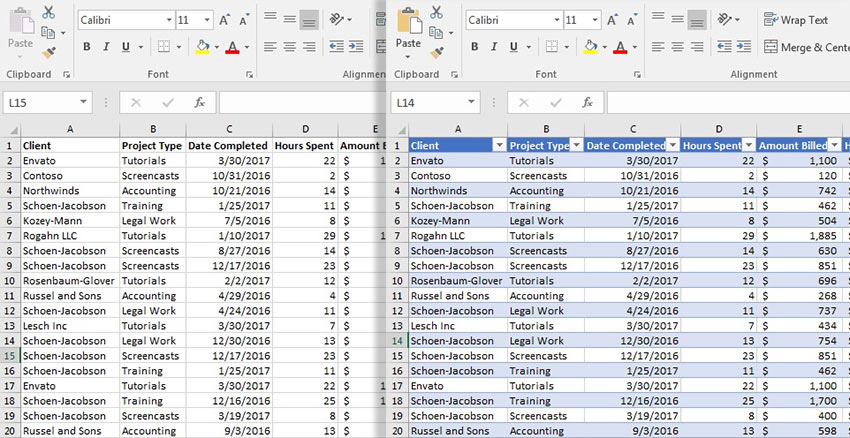Open Date Completed column filter dropdown

click(673, 145)
